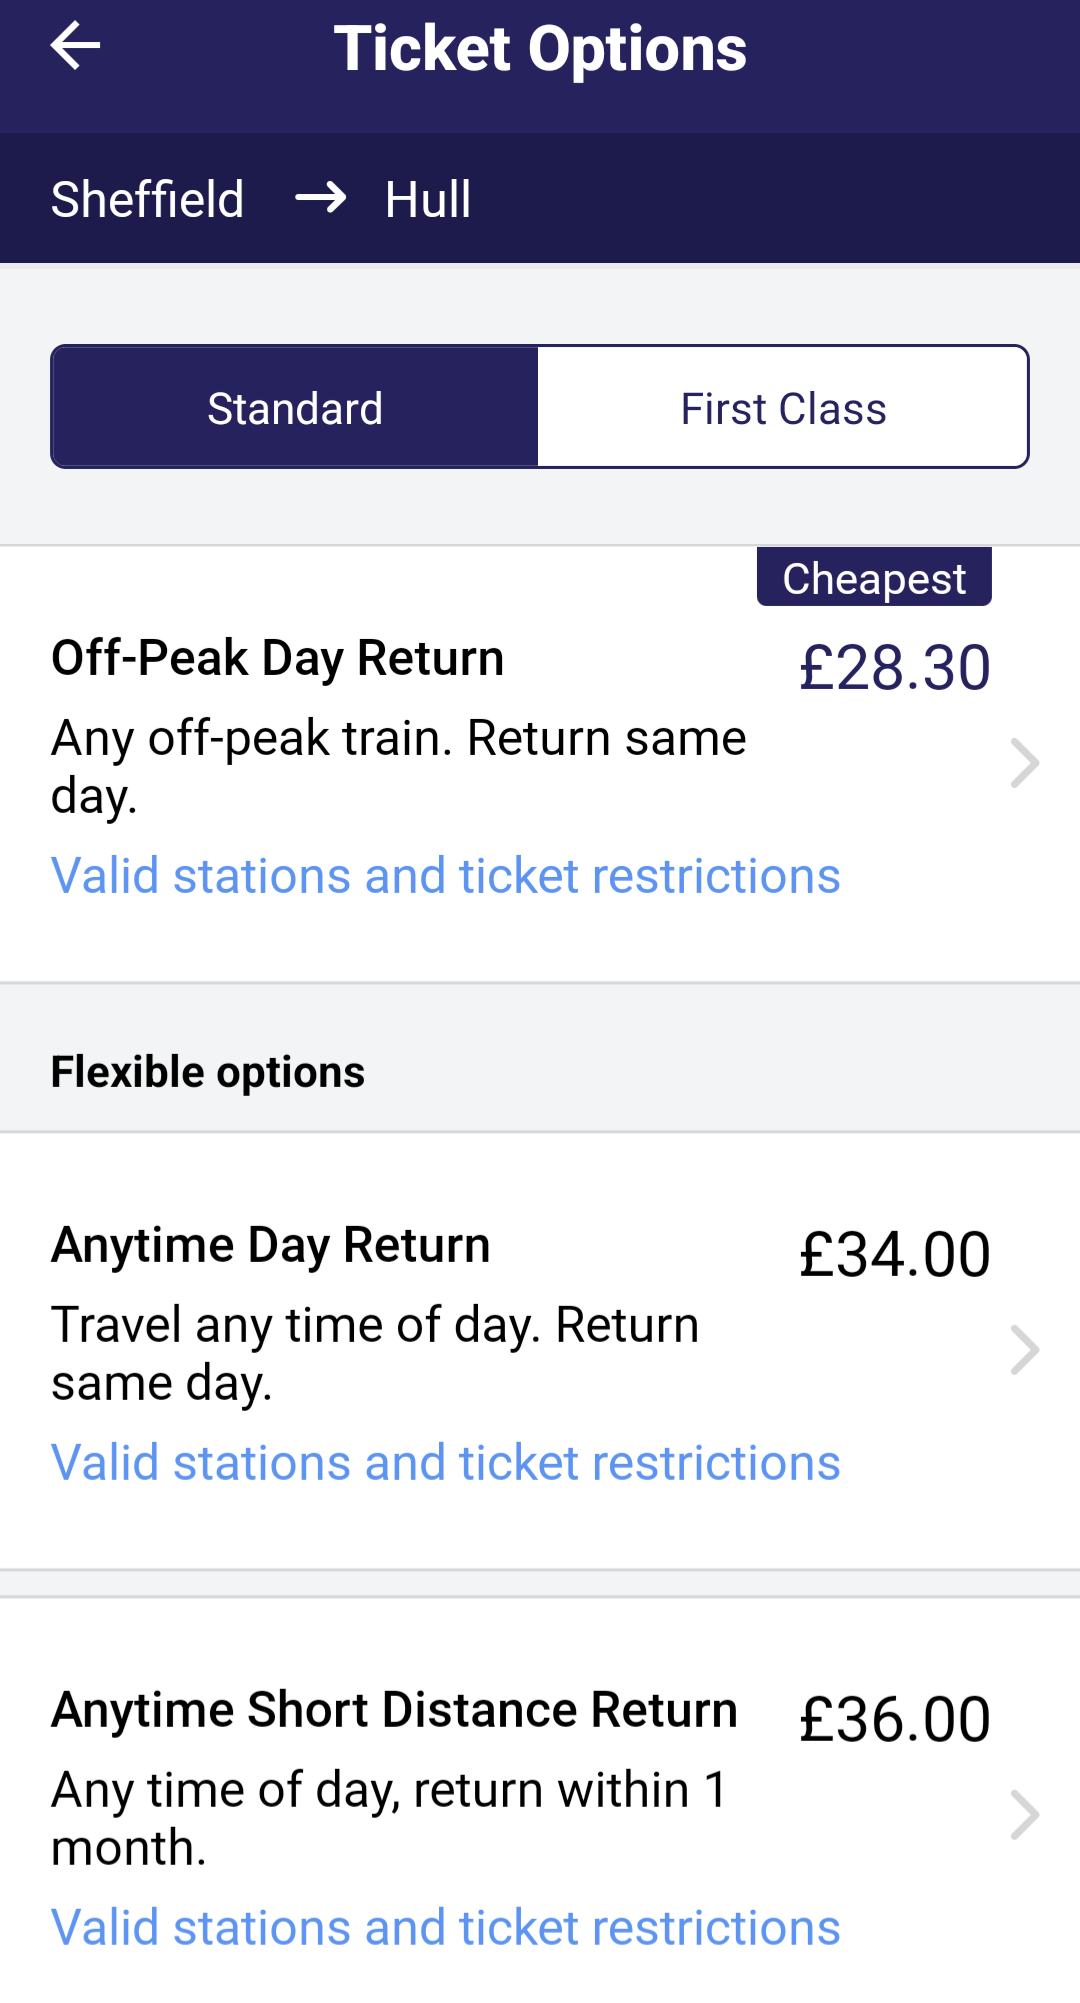Choose the Off-Peak Day Return title
1080x2003 pixels.
[278, 658]
